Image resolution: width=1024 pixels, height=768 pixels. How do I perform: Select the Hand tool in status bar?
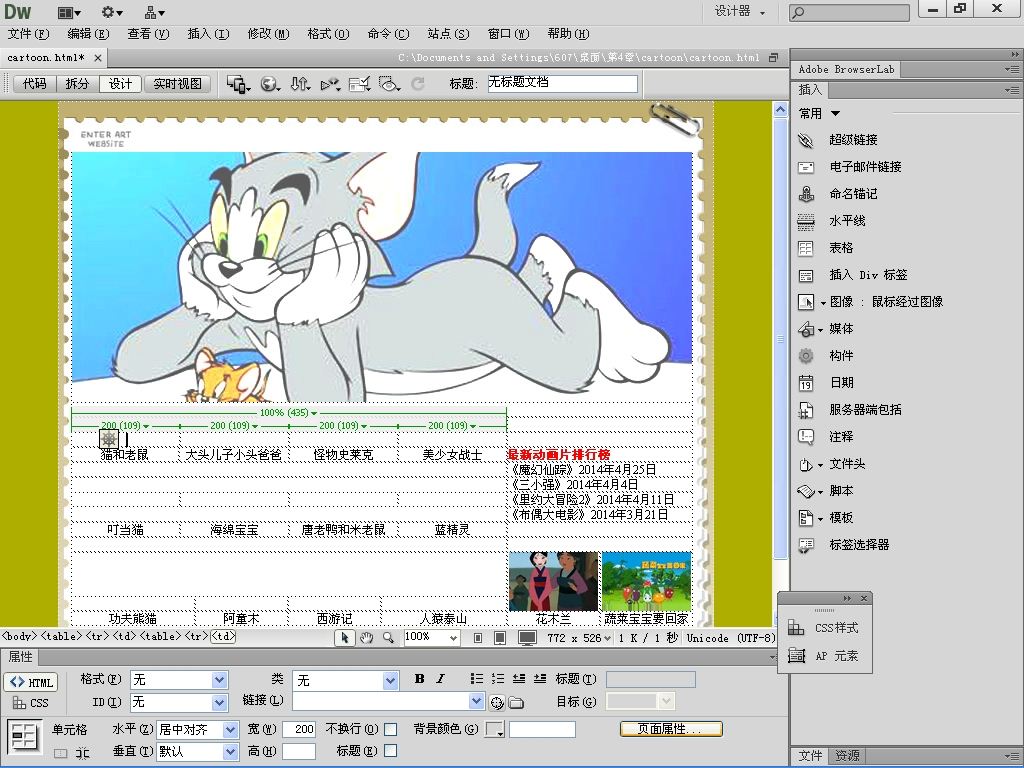pyautogui.click(x=366, y=638)
